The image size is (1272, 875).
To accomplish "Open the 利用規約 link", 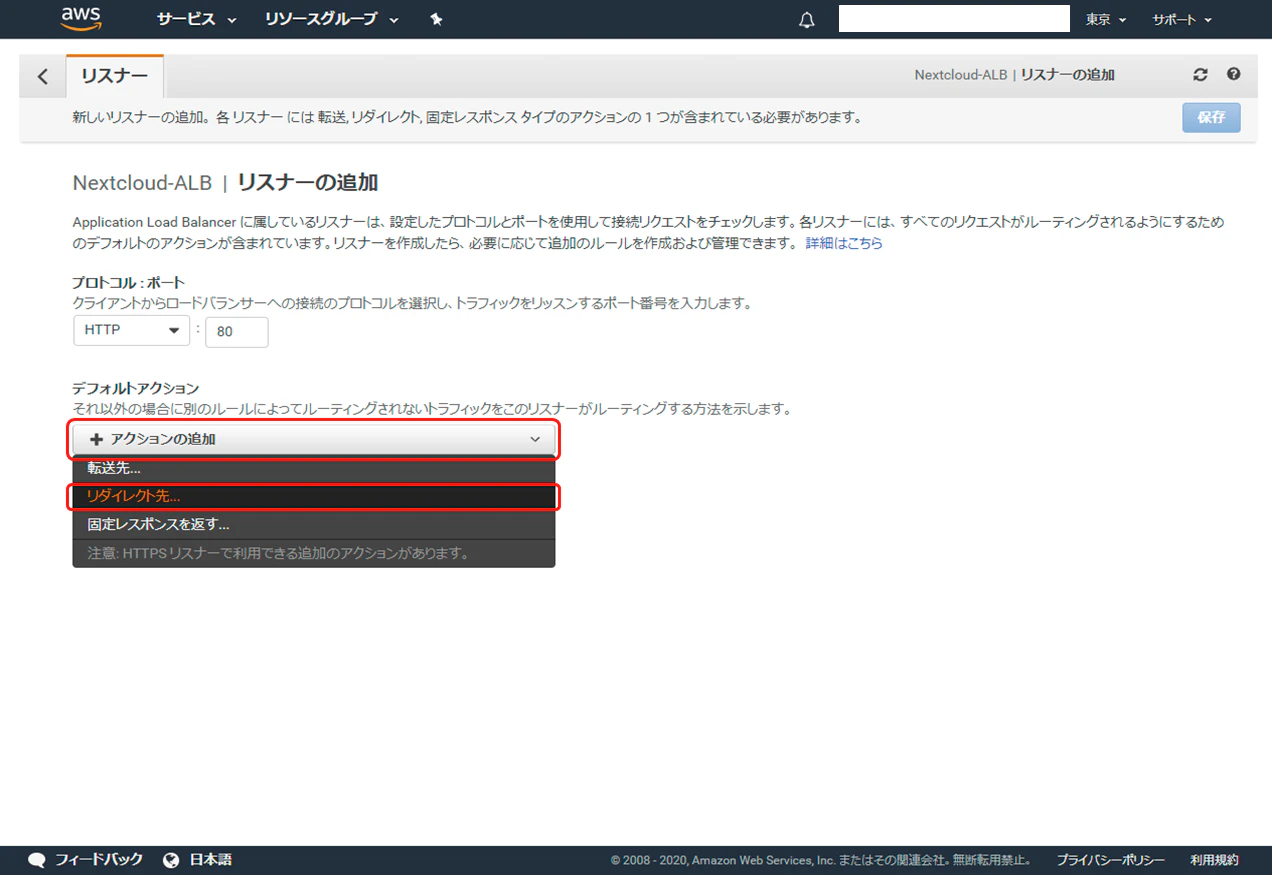I will pyautogui.click(x=1214, y=860).
